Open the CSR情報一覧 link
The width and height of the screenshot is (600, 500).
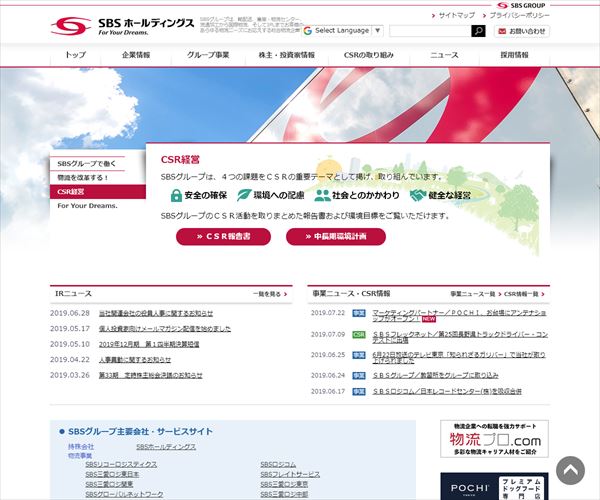524,294
